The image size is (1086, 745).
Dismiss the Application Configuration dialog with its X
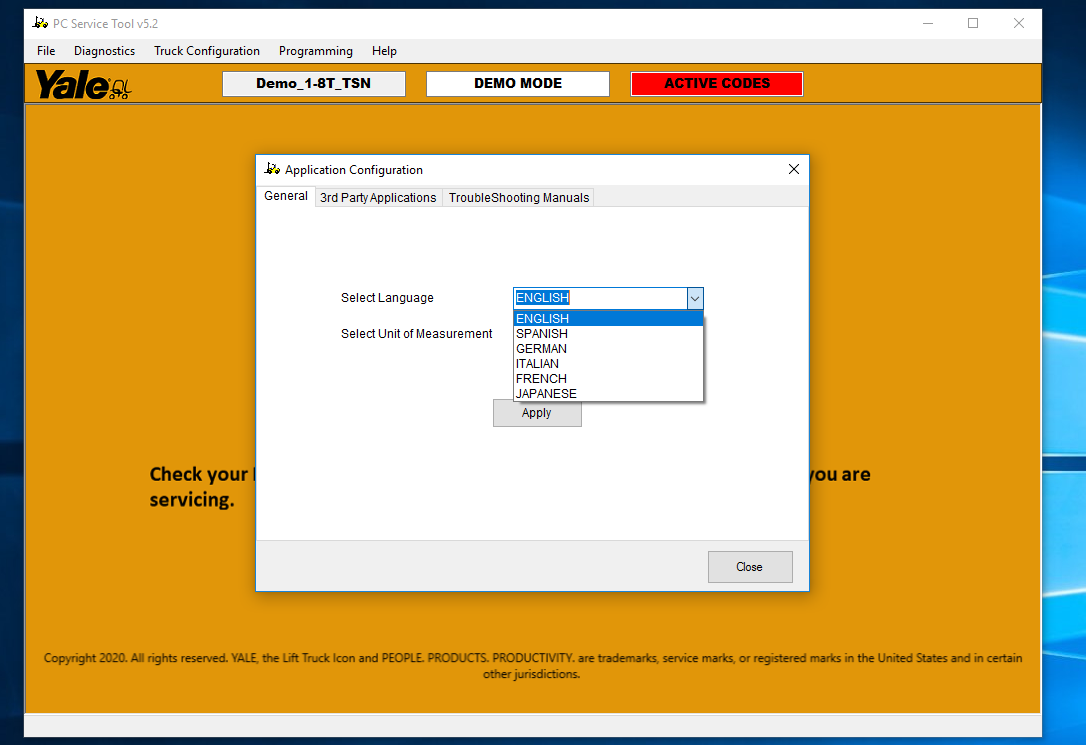793,169
